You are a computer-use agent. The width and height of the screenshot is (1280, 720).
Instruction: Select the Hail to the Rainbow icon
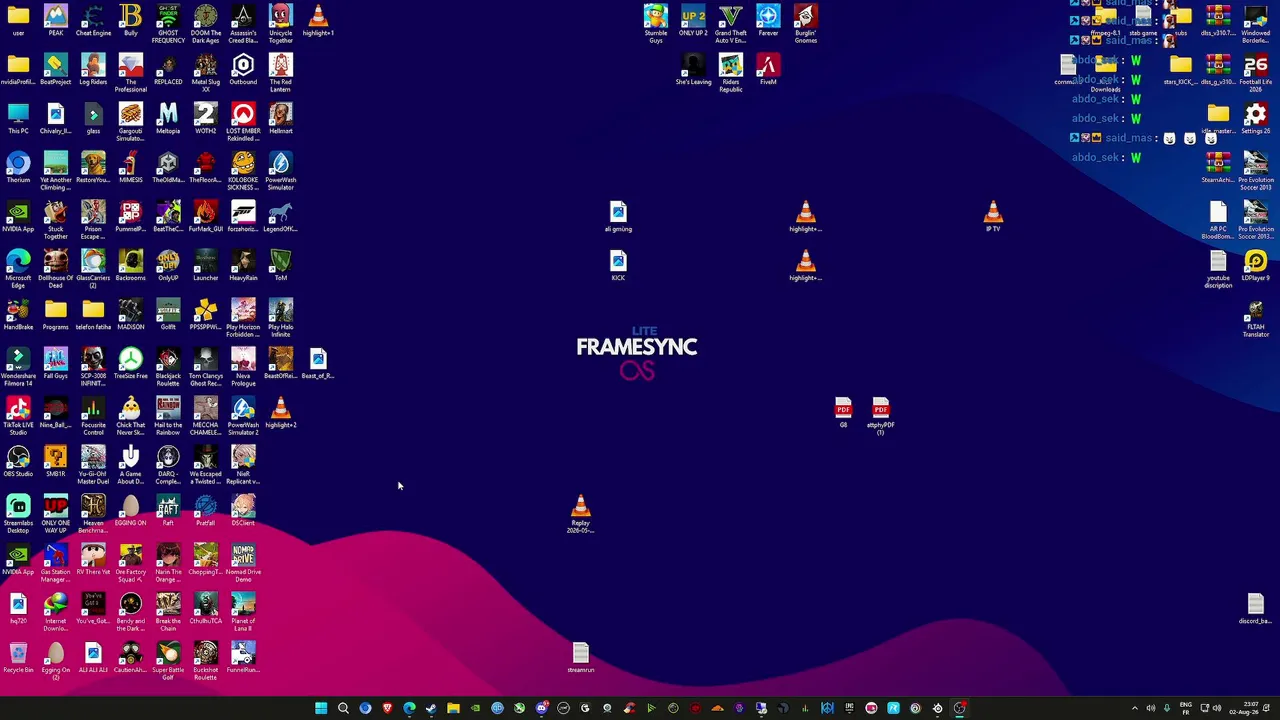168,416
